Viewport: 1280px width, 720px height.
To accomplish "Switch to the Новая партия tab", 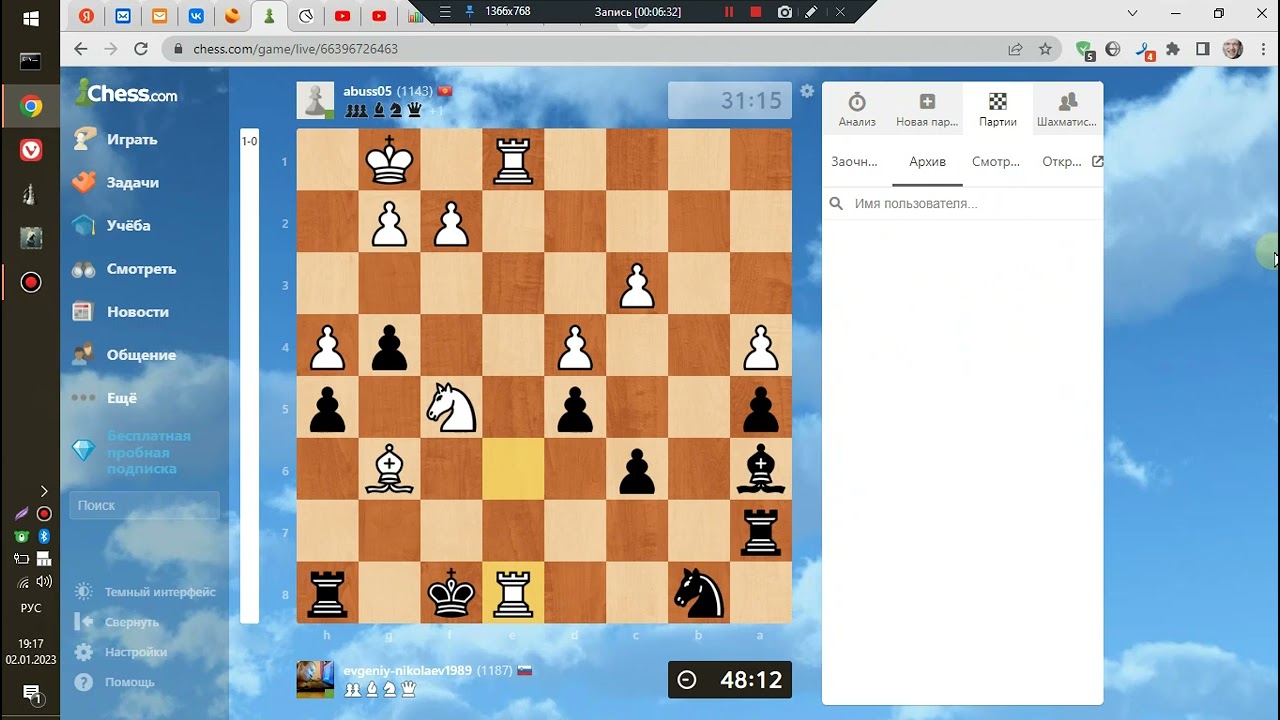I will [x=927, y=109].
